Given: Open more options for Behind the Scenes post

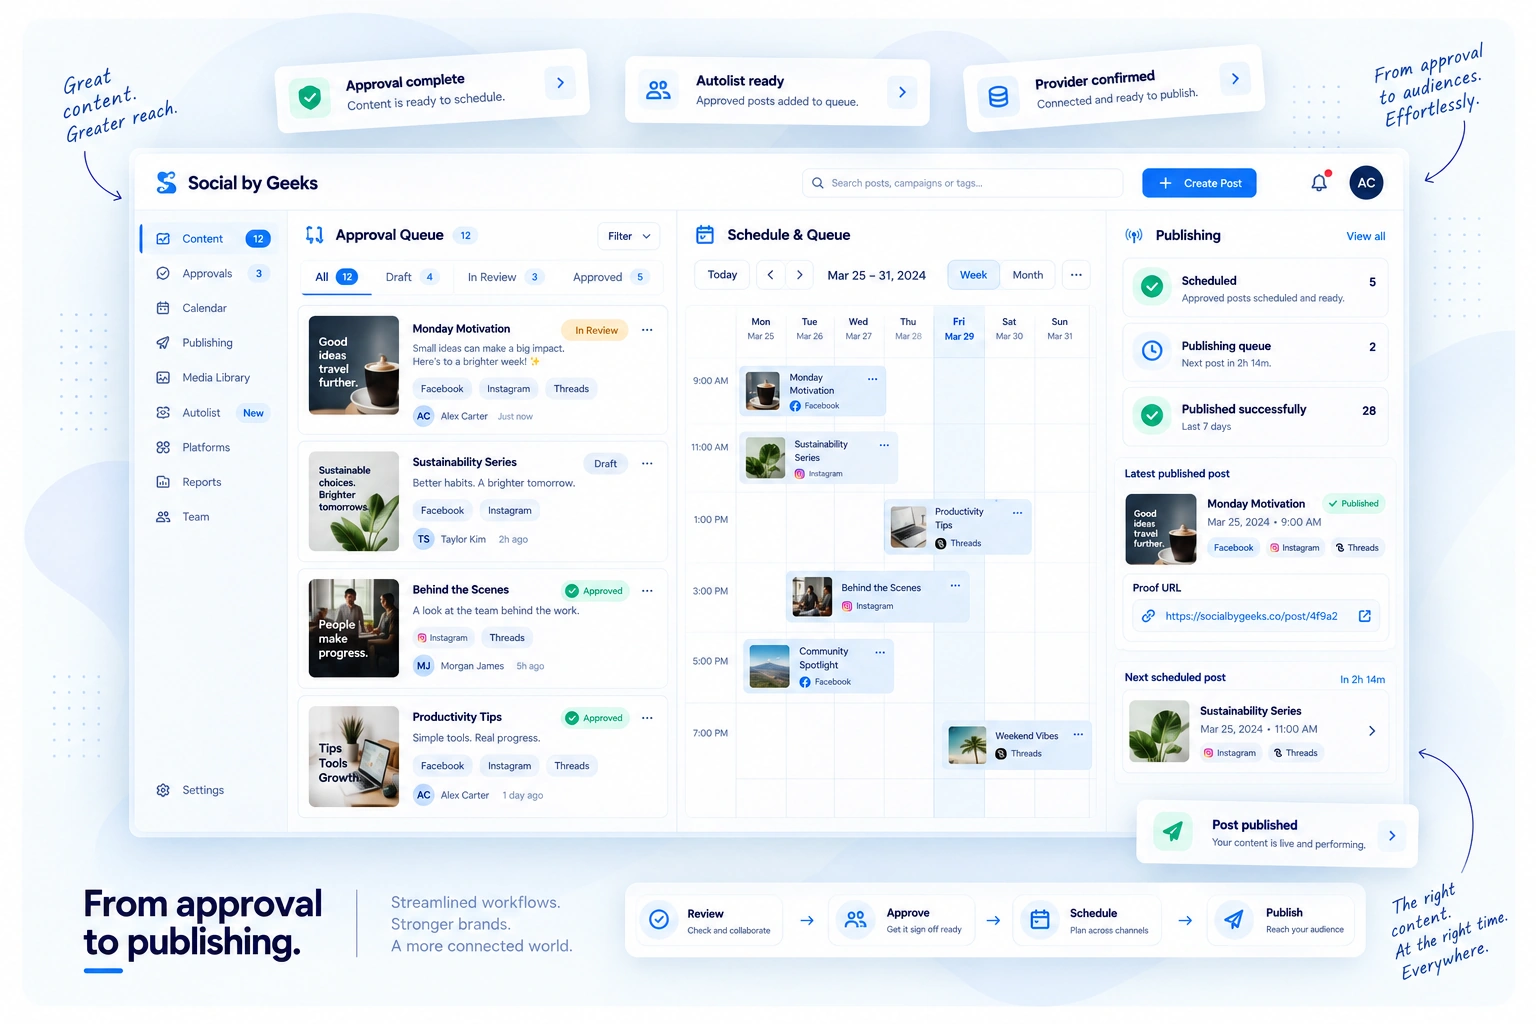Looking at the screenshot, I should pyautogui.click(x=647, y=591).
